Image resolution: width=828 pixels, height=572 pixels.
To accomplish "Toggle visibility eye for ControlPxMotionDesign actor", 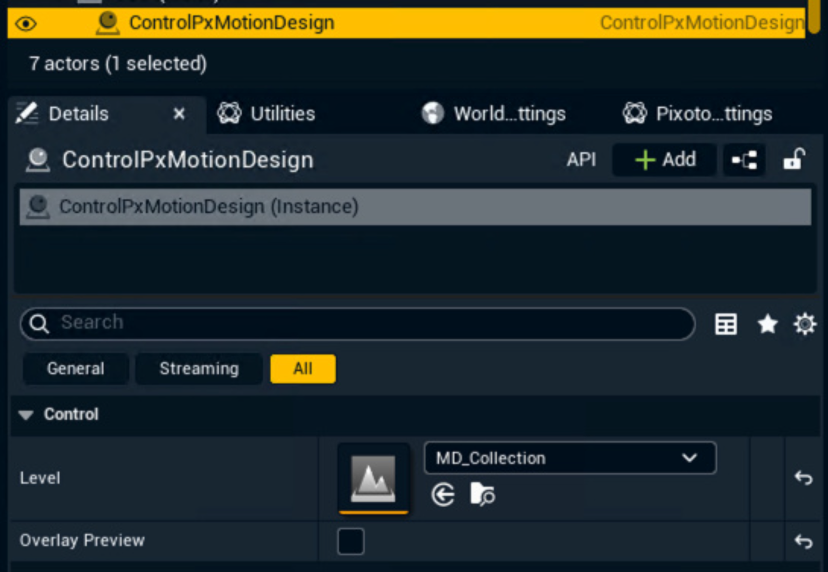I will coord(26,23).
